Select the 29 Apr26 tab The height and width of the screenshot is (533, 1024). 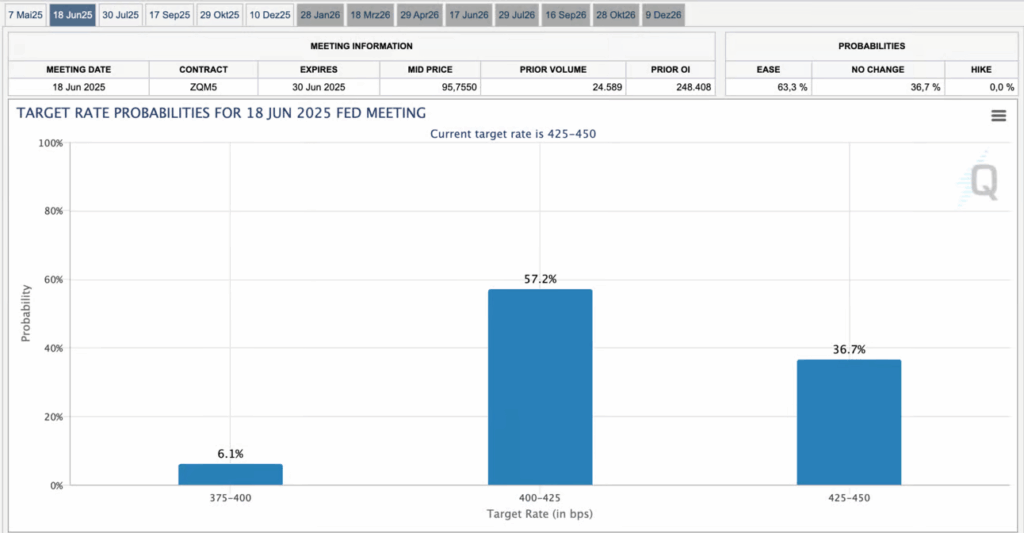click(x=420, y=15)
